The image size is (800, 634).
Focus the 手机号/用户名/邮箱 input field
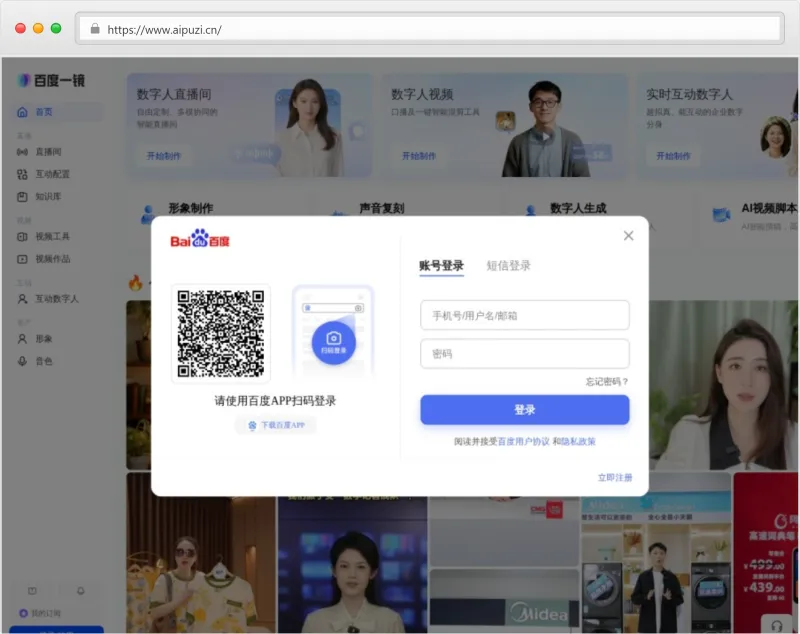[x=524, y=315]
